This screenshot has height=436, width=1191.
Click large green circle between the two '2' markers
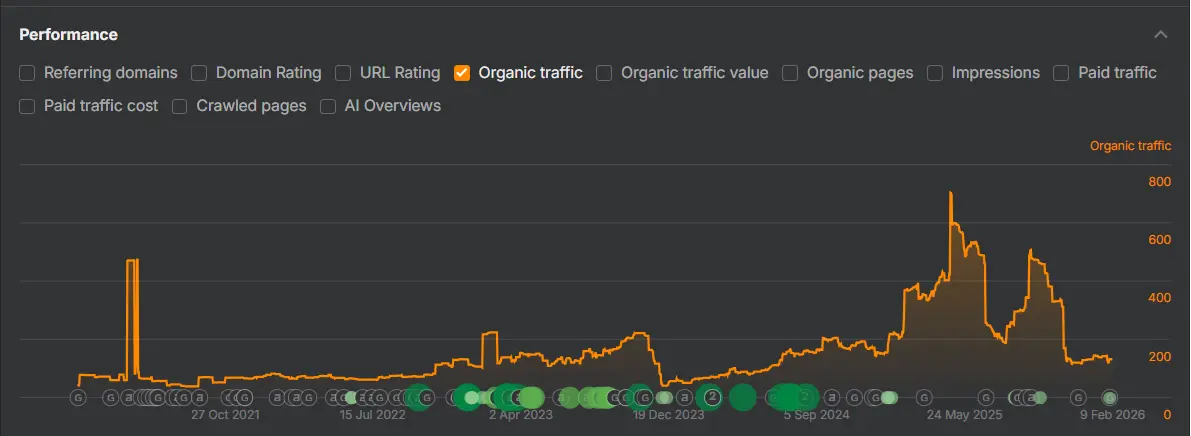pos(743,397)
